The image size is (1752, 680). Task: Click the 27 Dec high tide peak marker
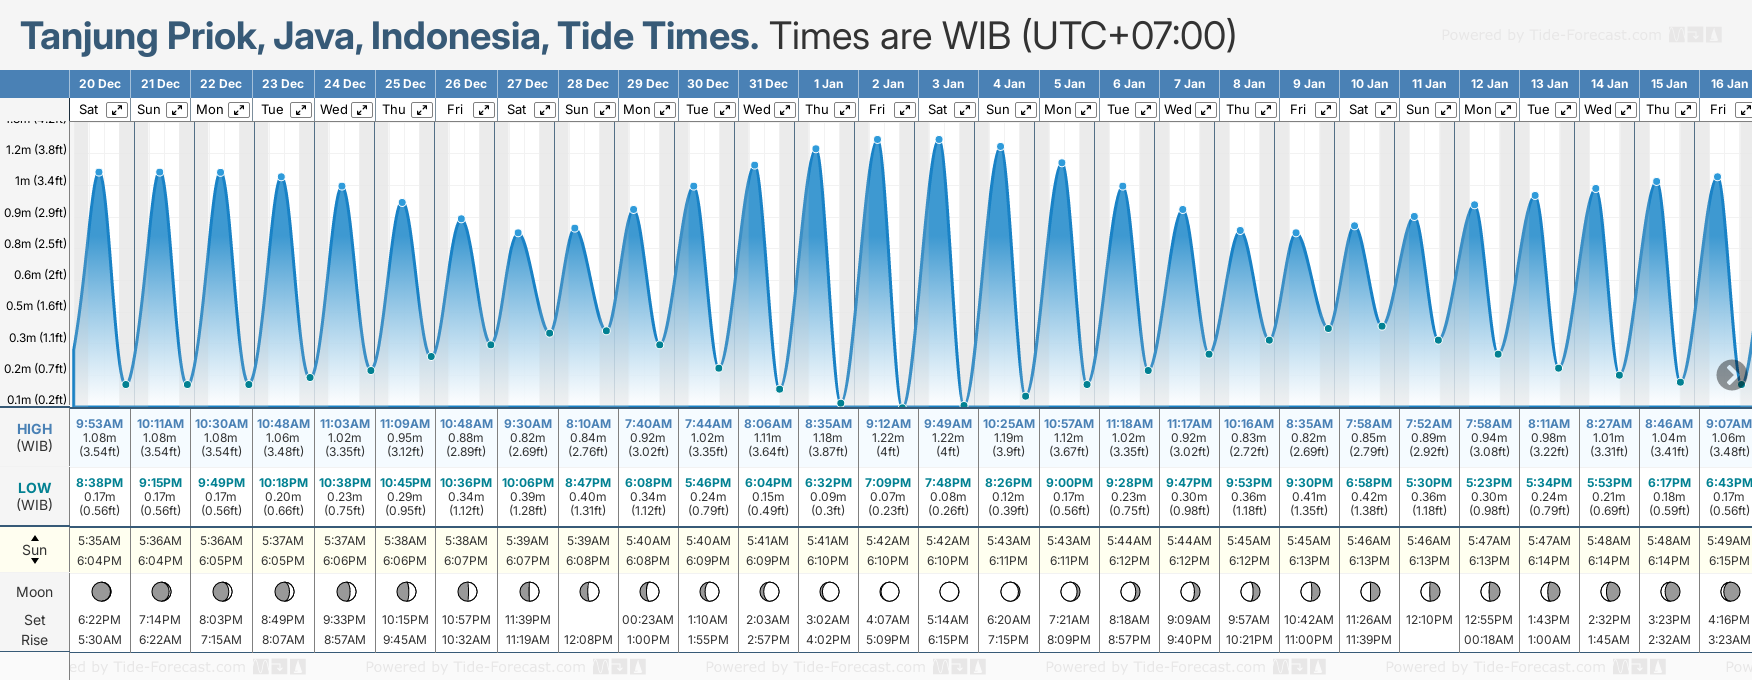(518, 233)
